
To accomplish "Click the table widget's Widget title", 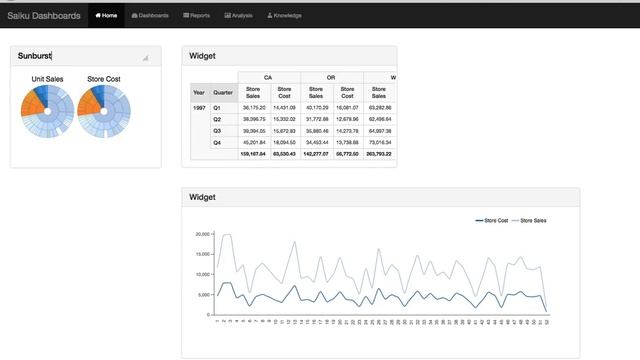I will [202, 56].
